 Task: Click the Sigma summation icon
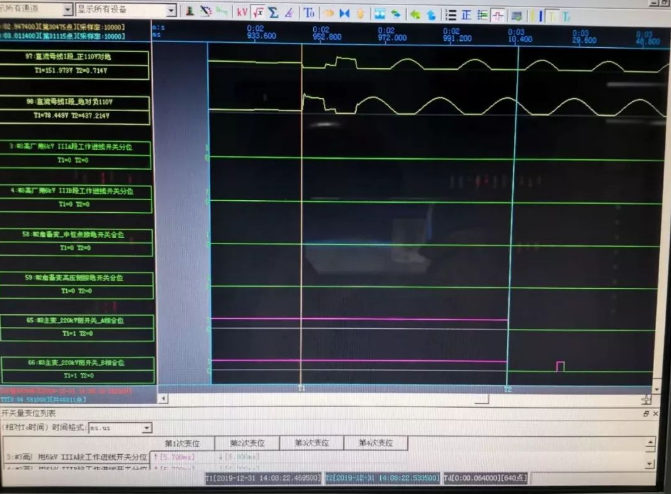pyautogui.click(x=273, y=12)
